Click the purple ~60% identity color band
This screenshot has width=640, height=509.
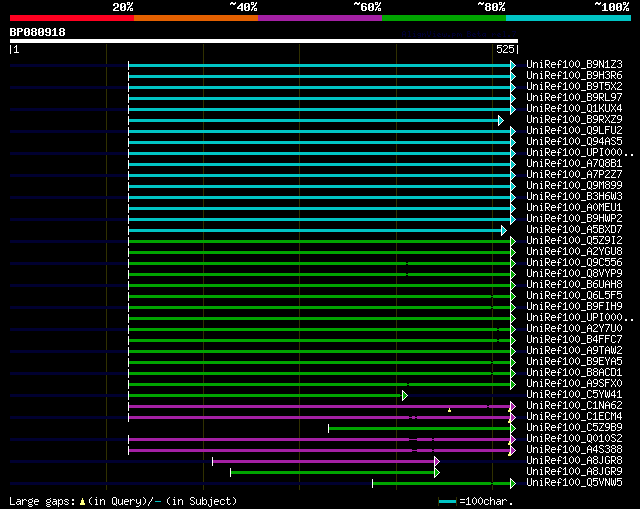(x=320, y=18)
